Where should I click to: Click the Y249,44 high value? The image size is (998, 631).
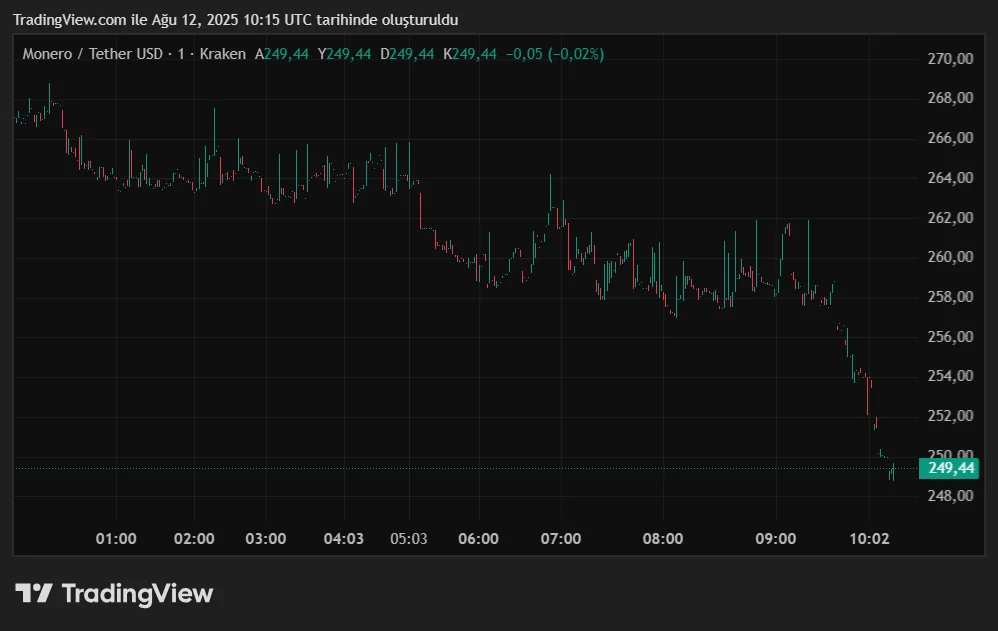coord(344,54)
